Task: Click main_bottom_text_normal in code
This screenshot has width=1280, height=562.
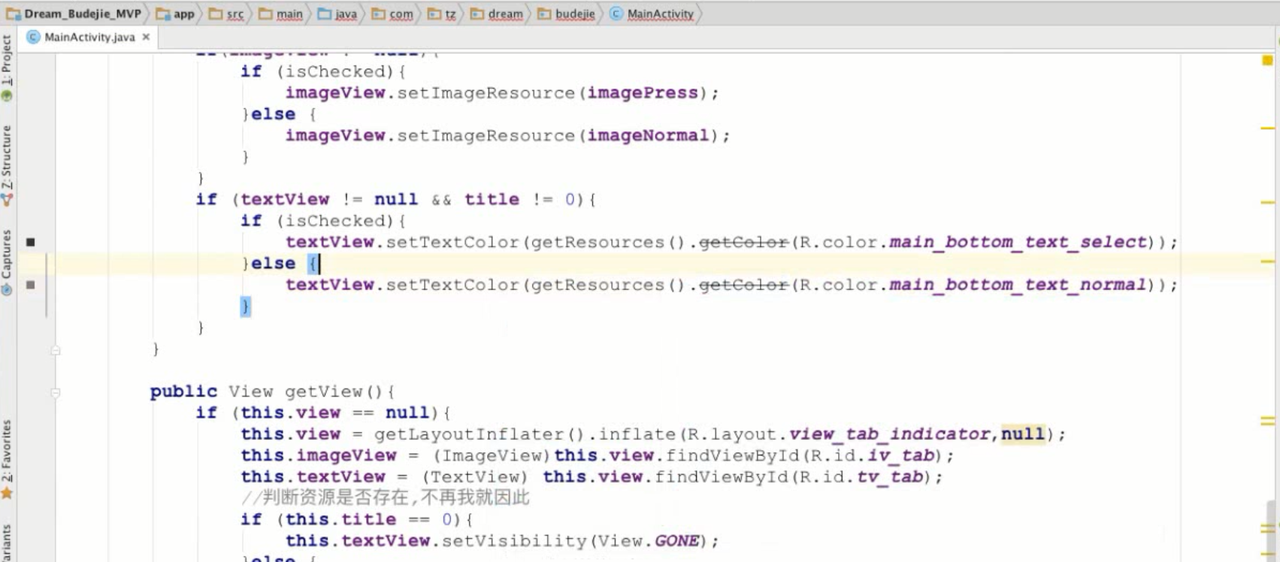Action: pyautogui.click(x=1018, y=285)
